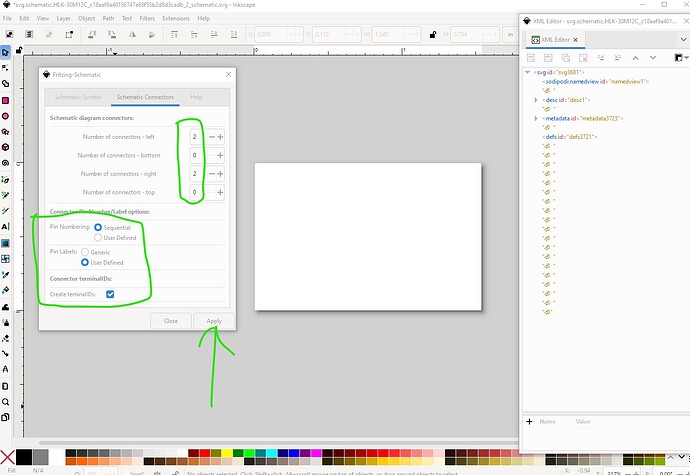690x475 pixels.
Task: Click Flip horizontally toolbar icon
Action: click(132, 34)
